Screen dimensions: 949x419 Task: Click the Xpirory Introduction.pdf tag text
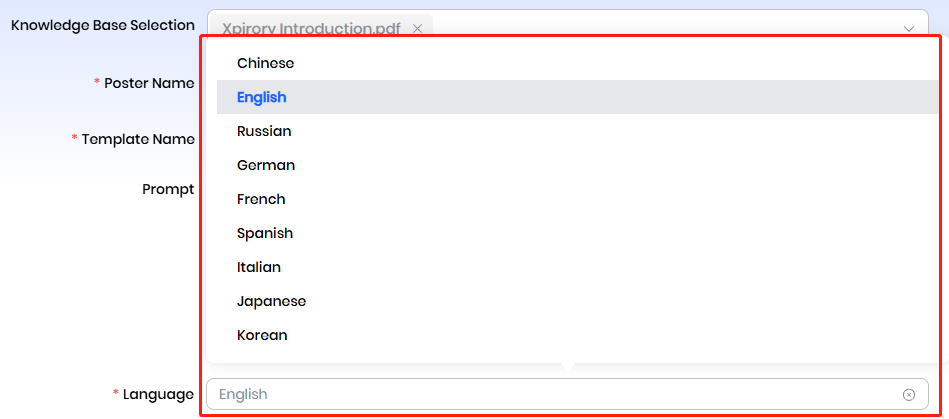(x=311, y=29)
